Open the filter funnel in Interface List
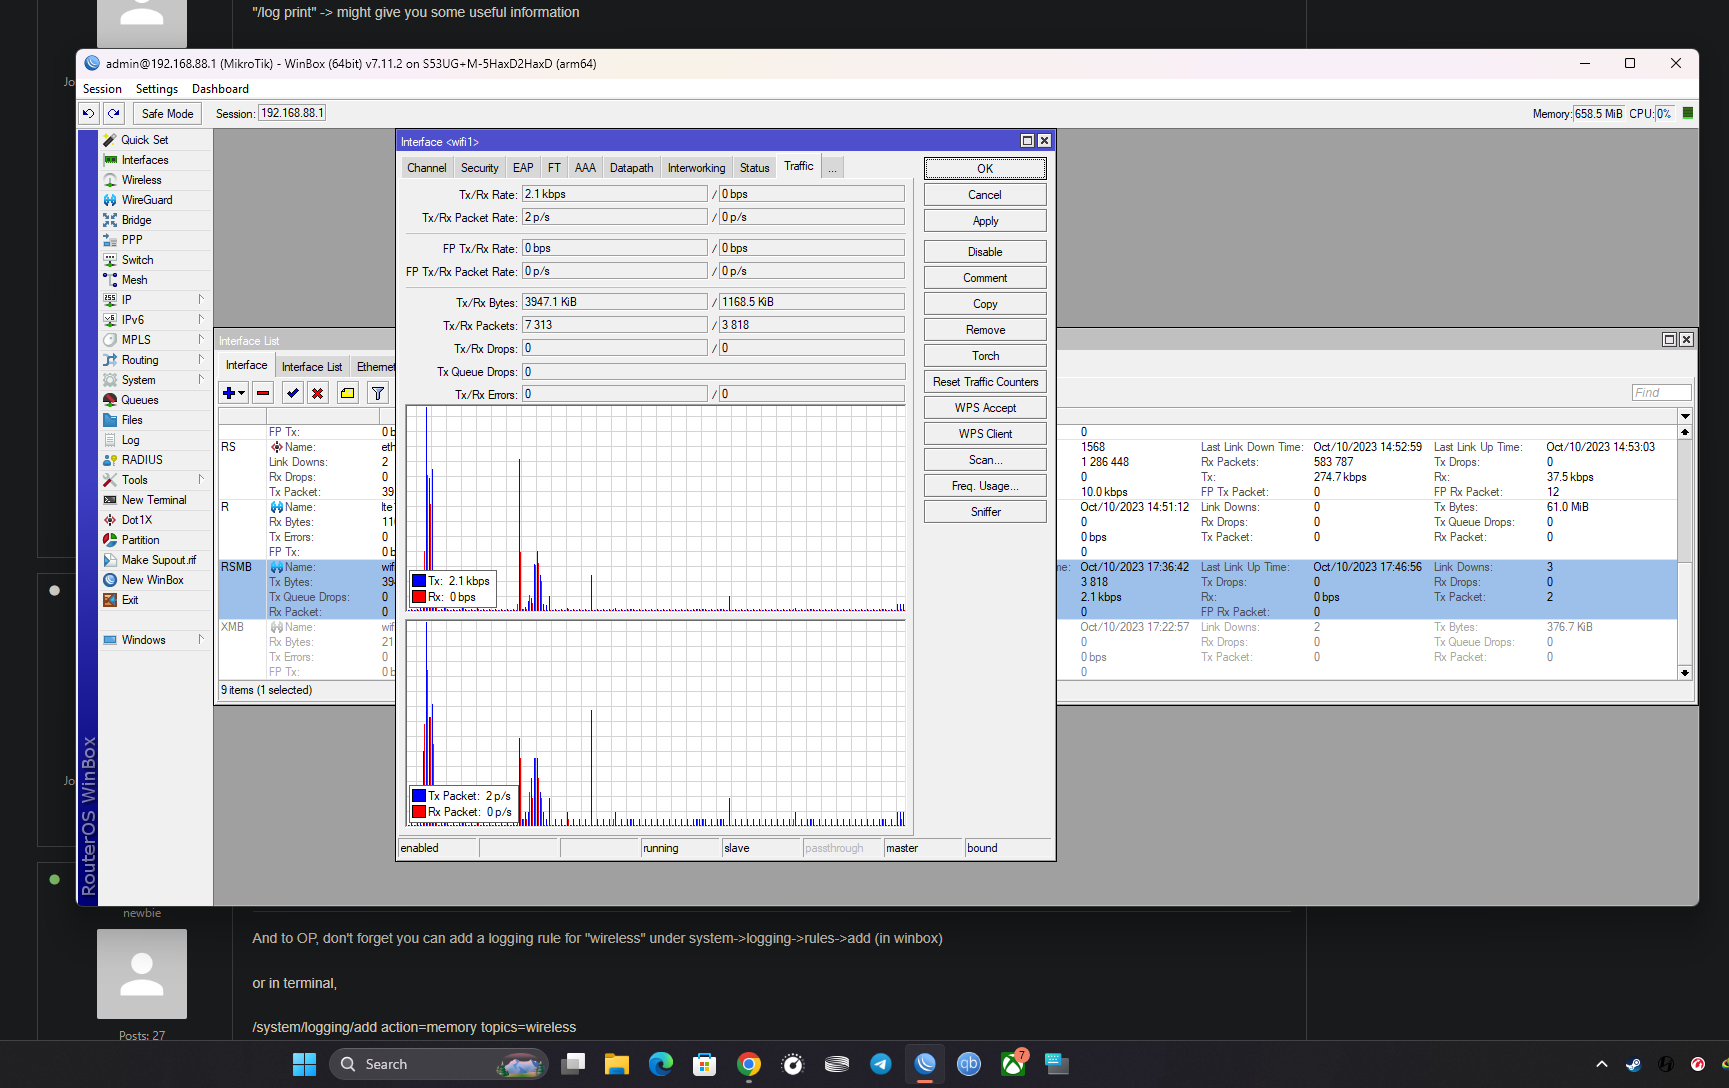The height and width of the screenshot is (1088, 1729). (x=378, y=393)
